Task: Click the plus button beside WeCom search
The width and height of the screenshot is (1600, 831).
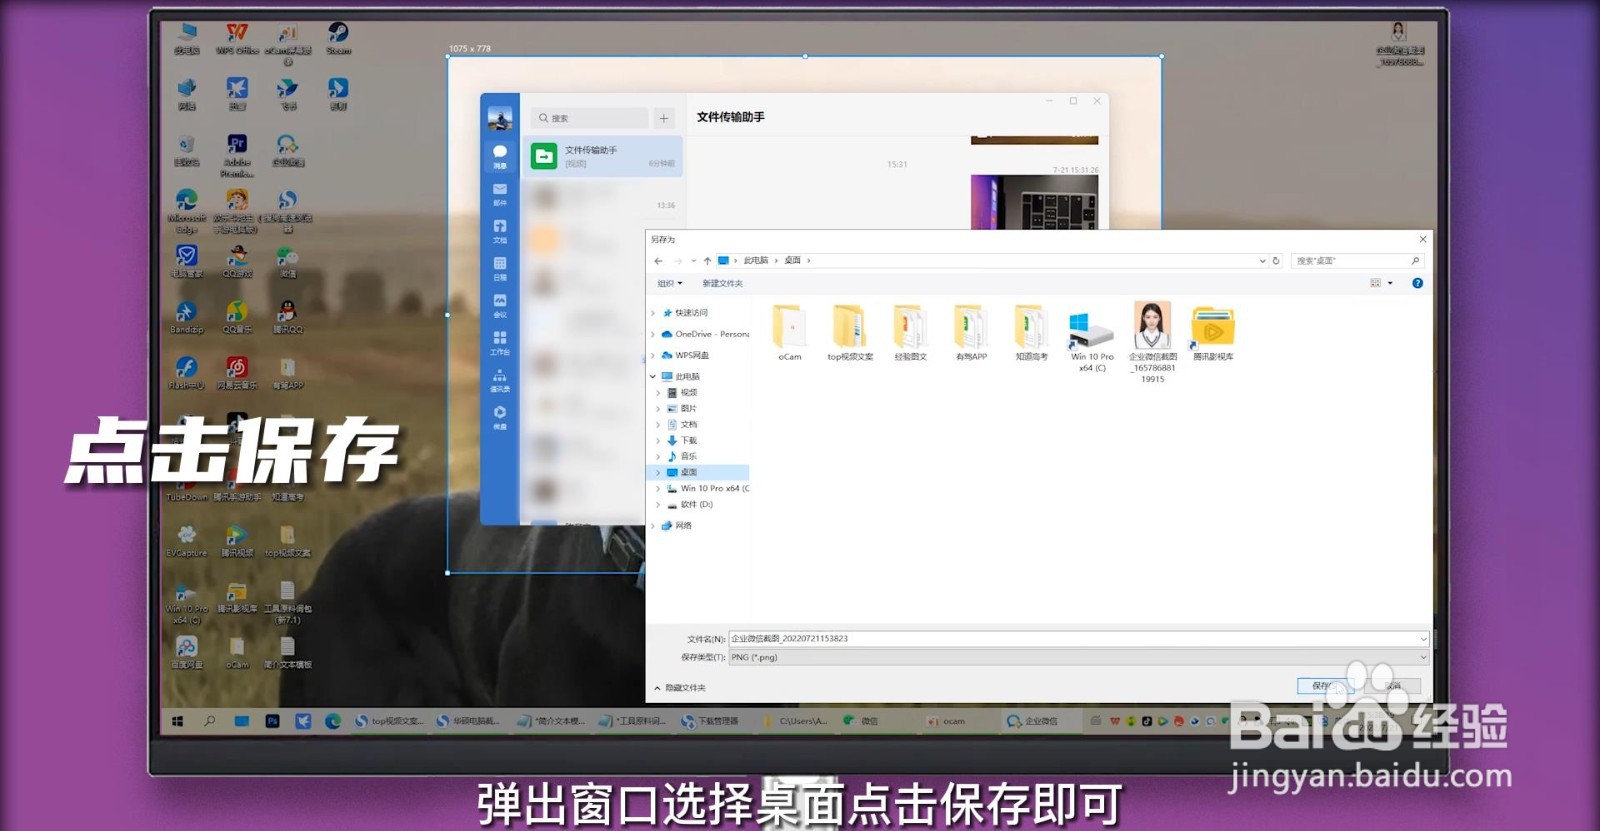Action: (664, 118)
